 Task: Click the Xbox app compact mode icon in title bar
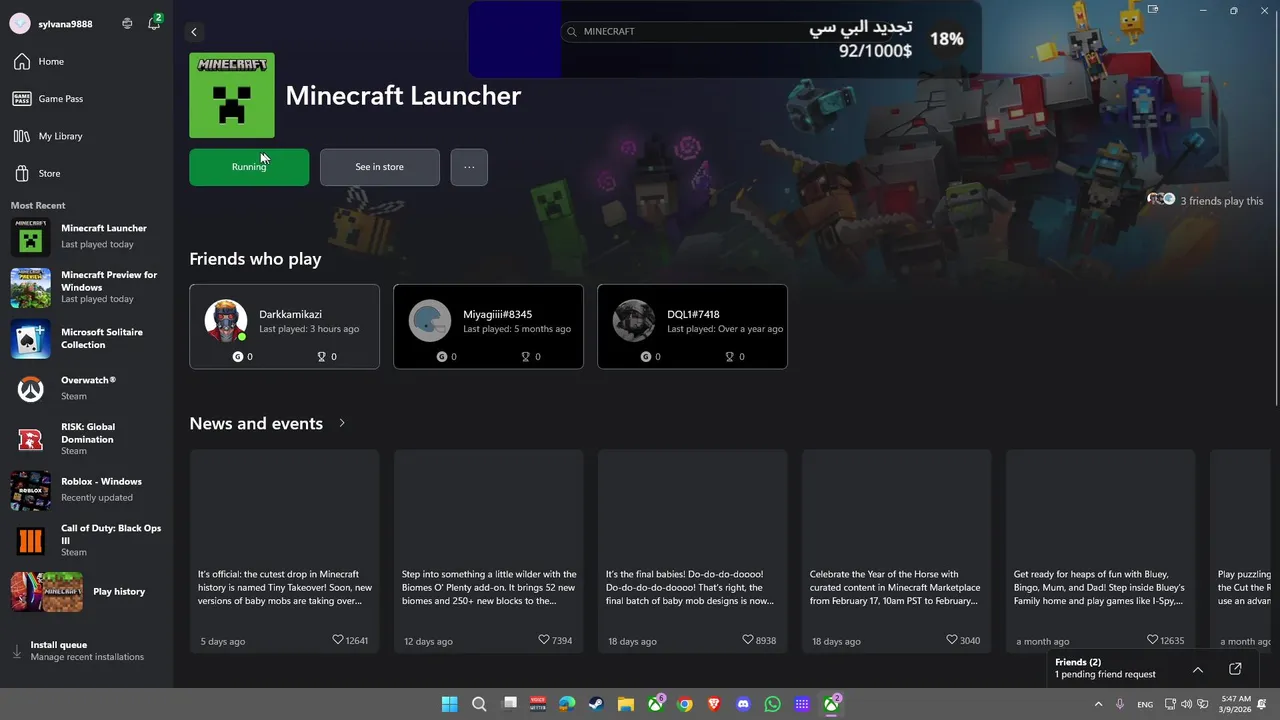coord(1153,10)
